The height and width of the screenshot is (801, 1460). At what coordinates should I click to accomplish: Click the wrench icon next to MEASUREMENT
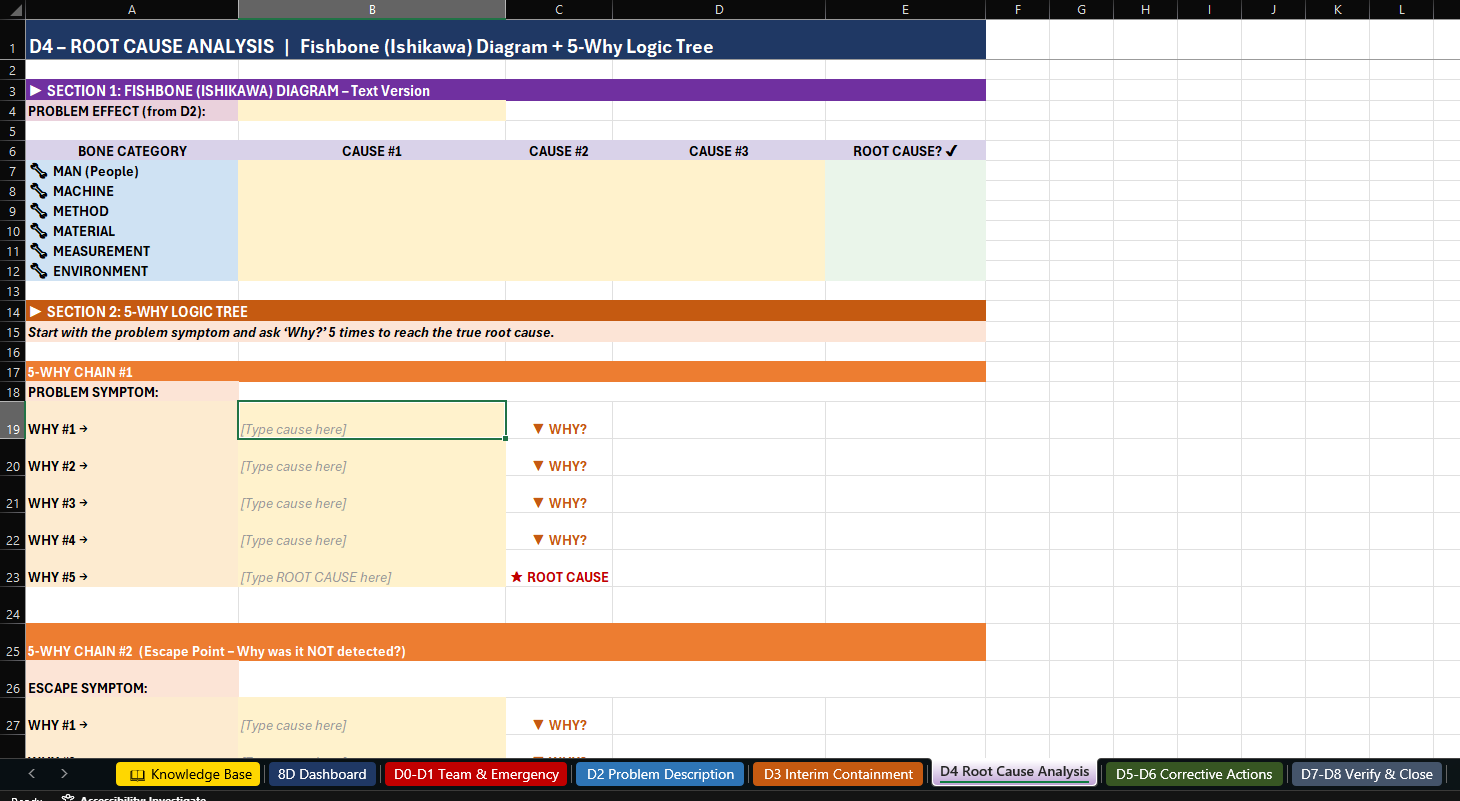(37, 251)
